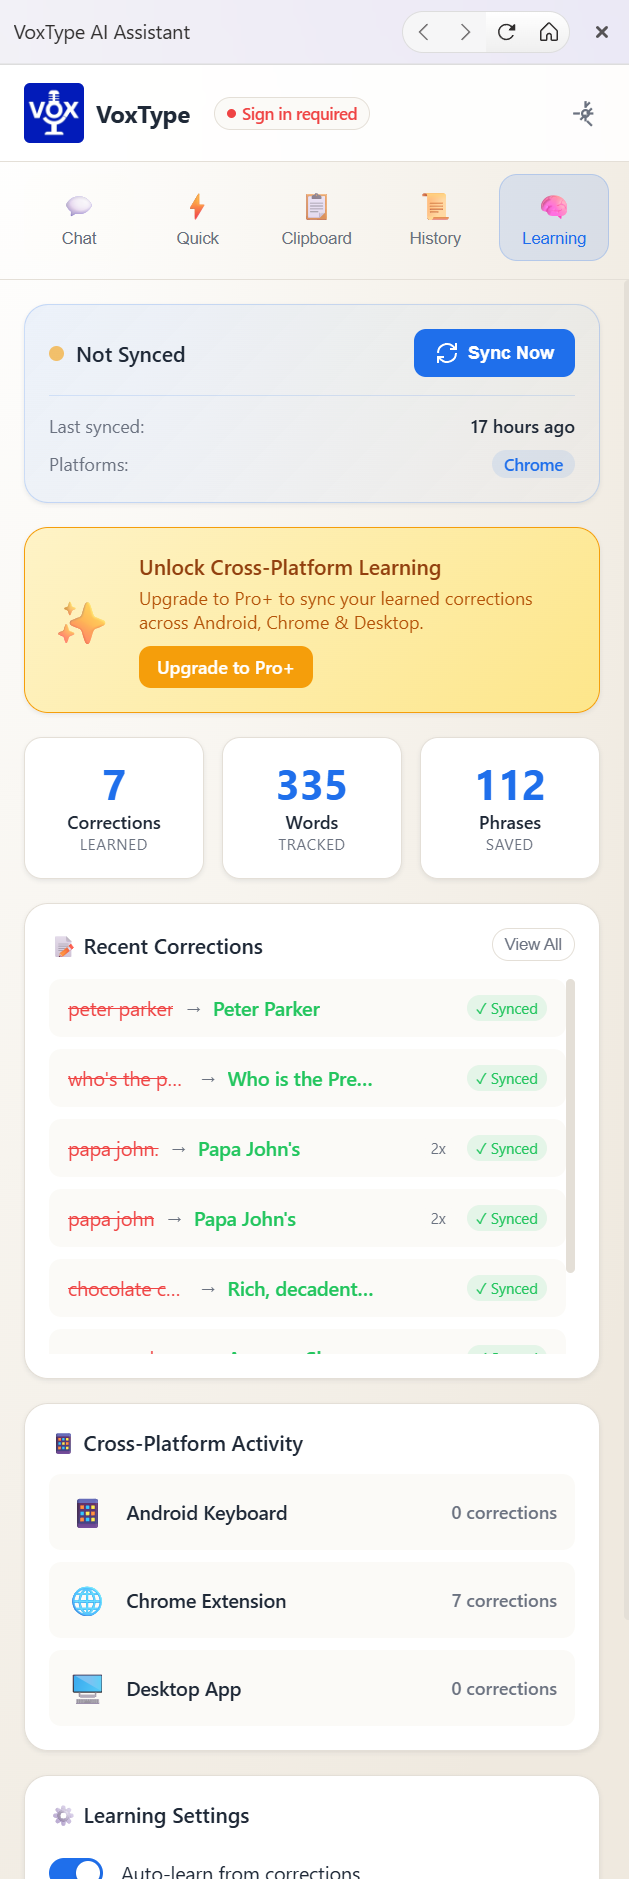Disable Auto-learn from corrections
This screenshot has width=629, height=1879.
[x=76, y=1869]
